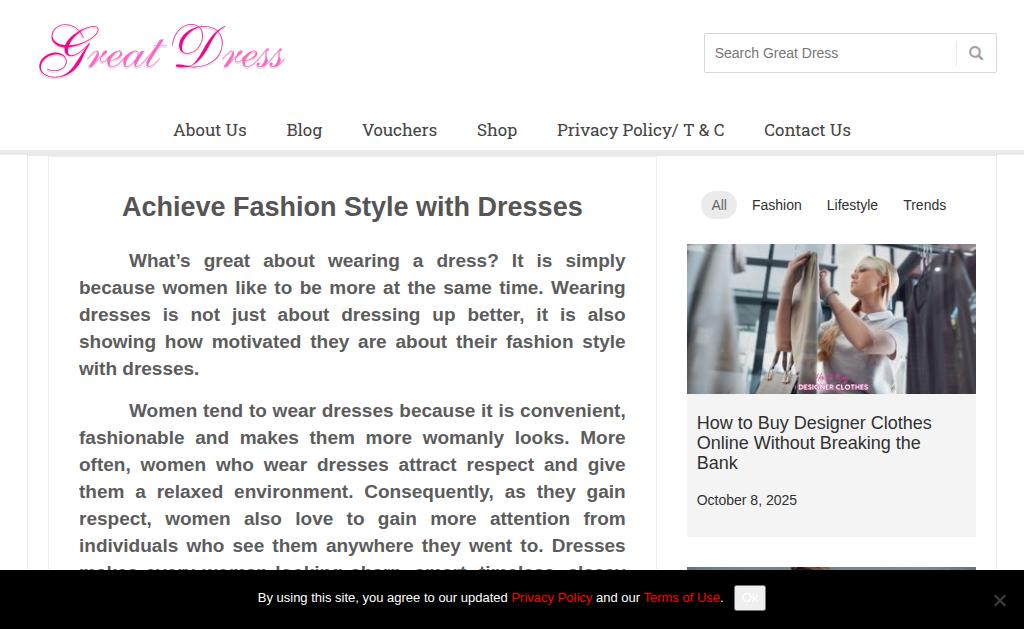Open the Terms of Use link
The height and width of the screenshot is (629, 1024).
pos(682,598)
